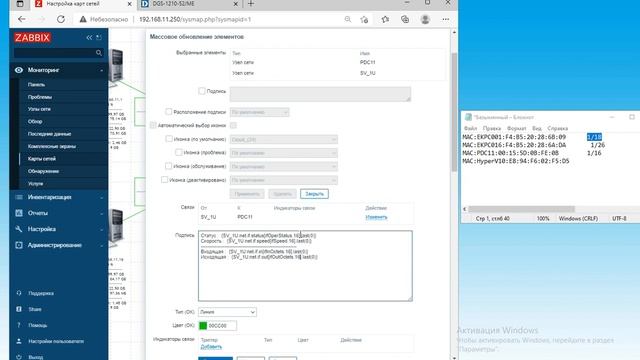Enable the Подпись checkbox
Screen dimensions: 640x360
point(202,91)
